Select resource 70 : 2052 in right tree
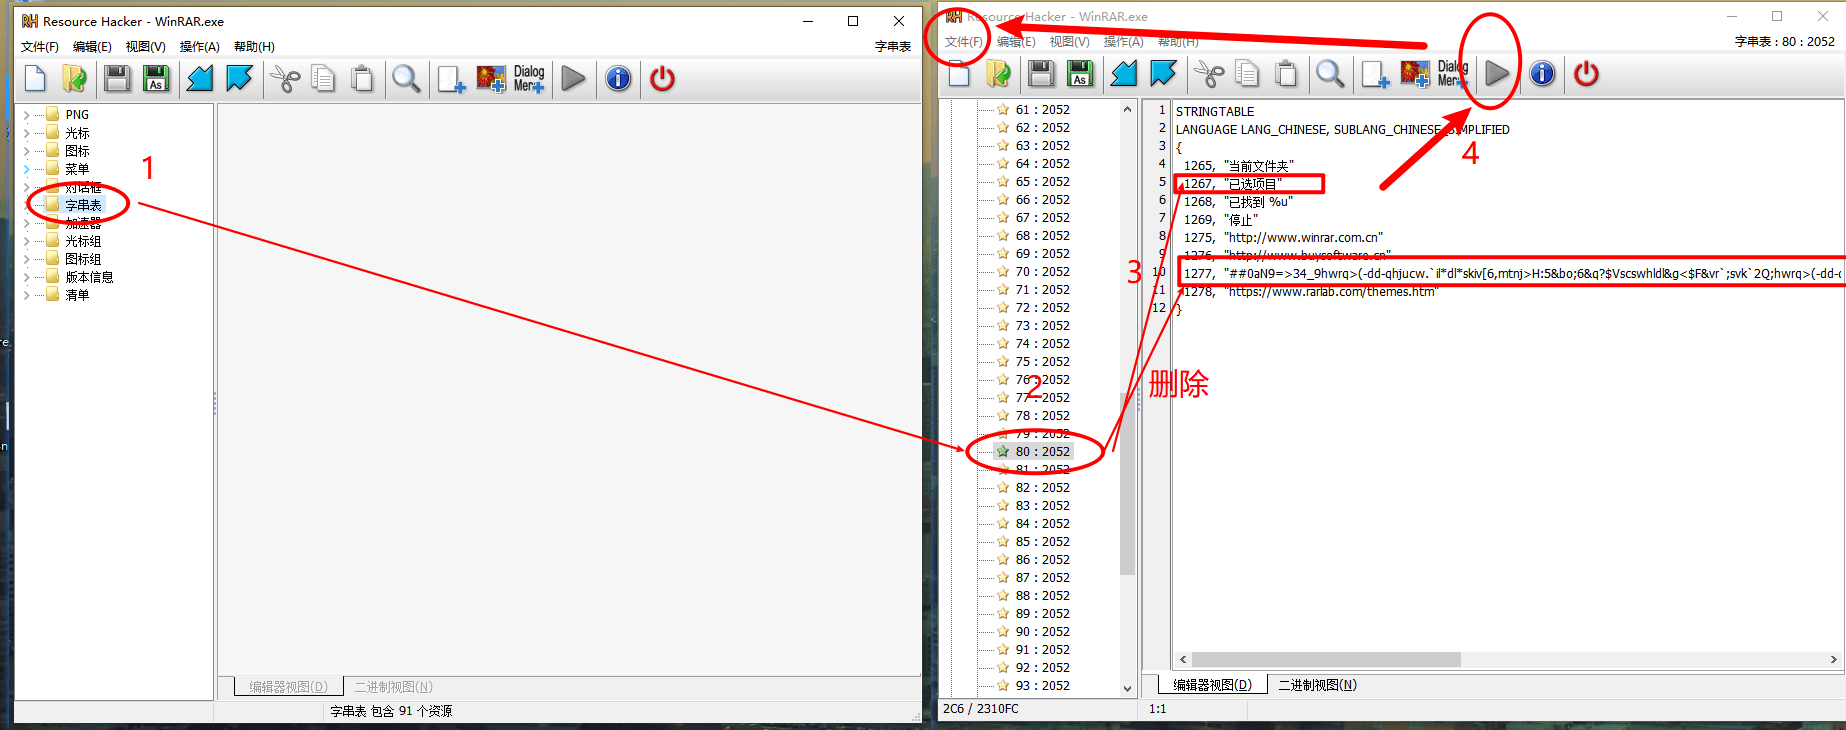This screenshot has width=1846, height=730. (1042, 272)
